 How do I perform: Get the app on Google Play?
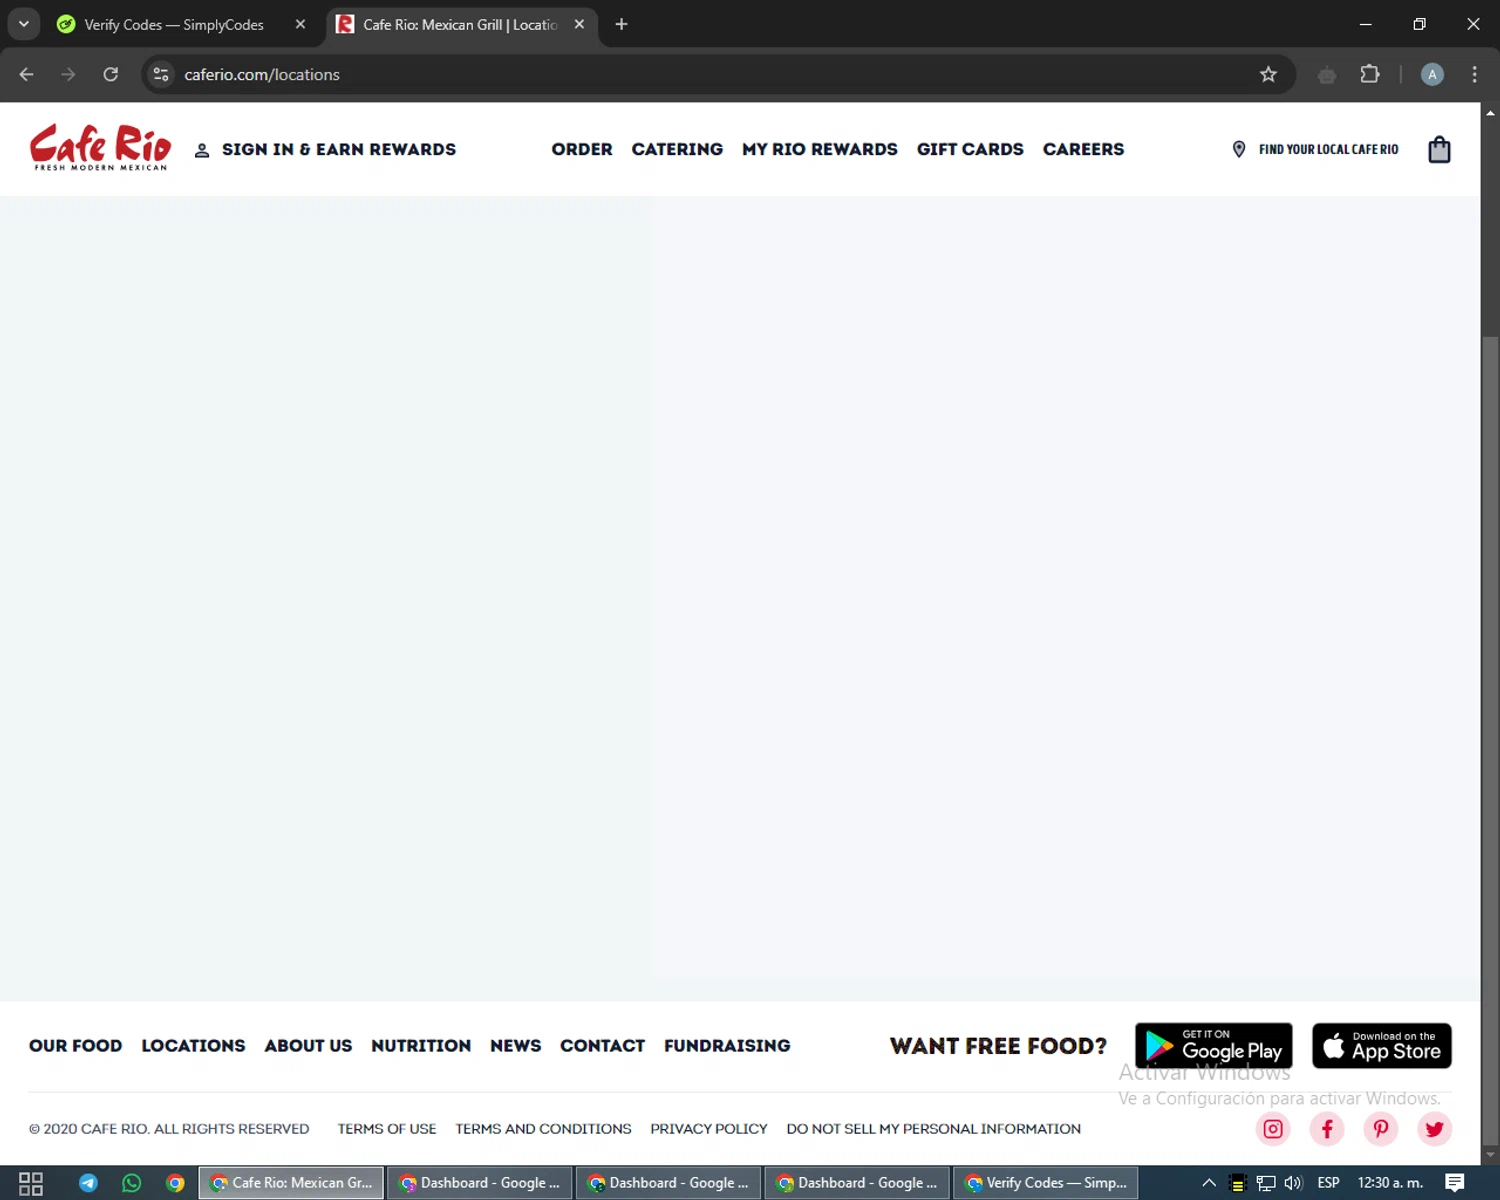[1214, 1046]
